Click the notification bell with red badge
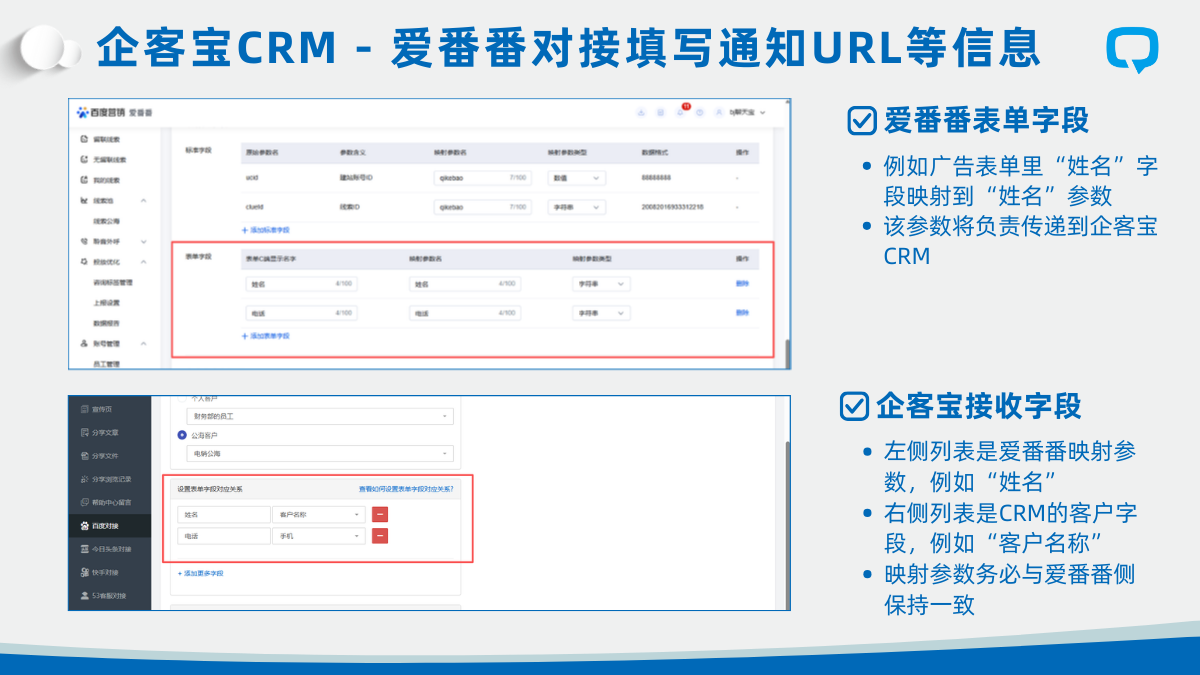1200x675 pixels. click(x=681, y=112)
